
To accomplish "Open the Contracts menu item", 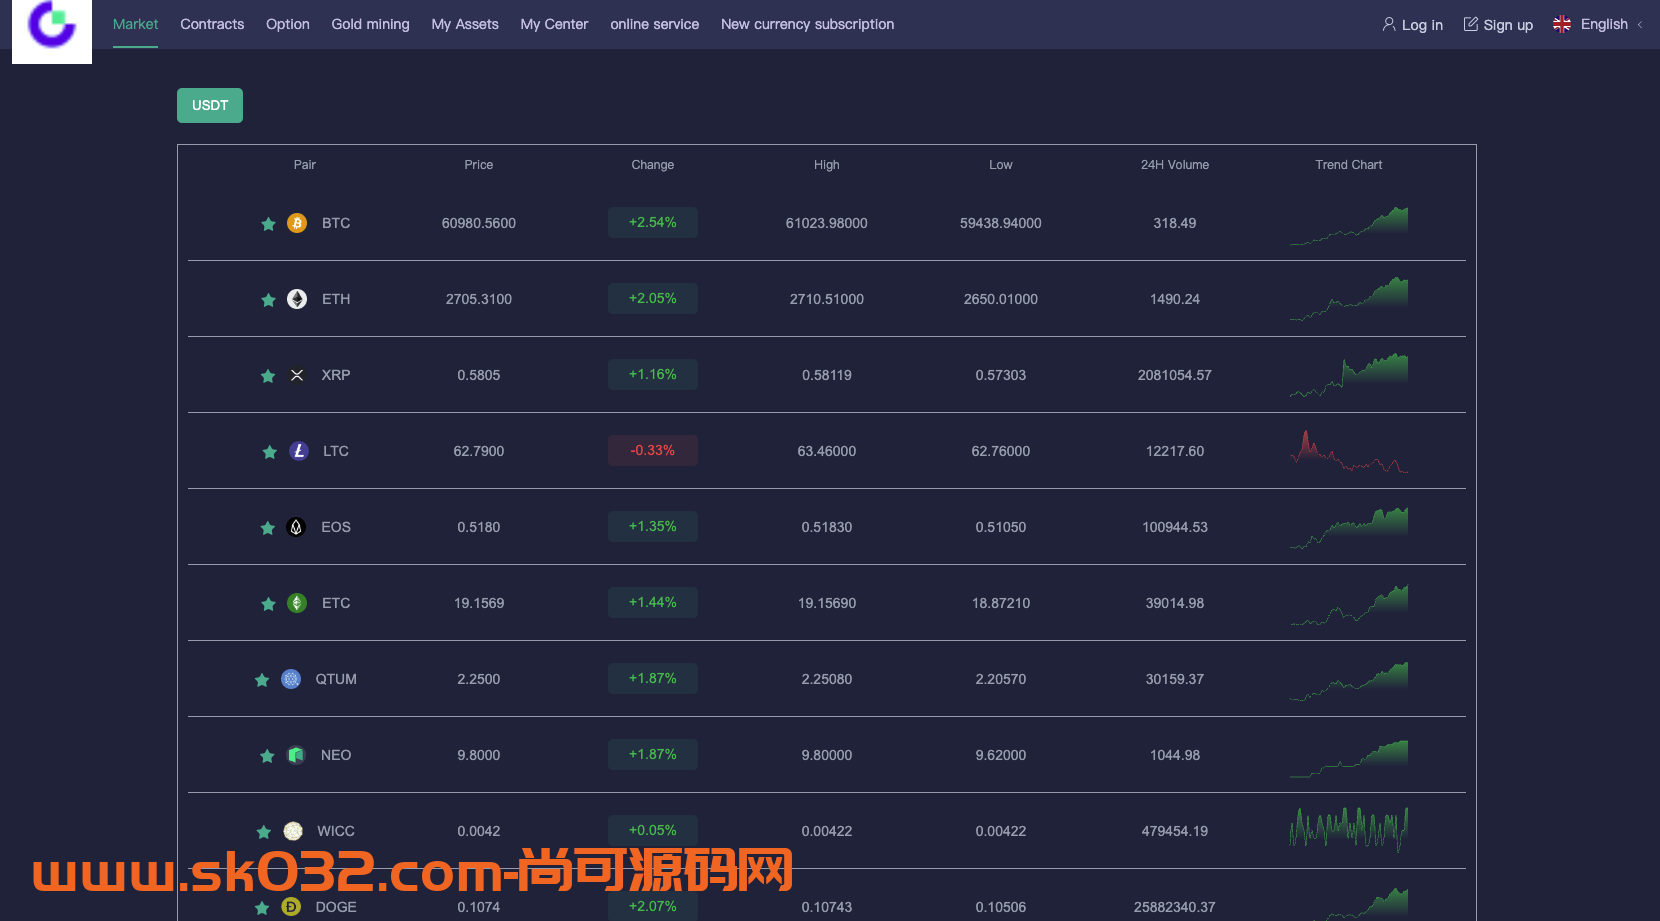I will tap(212, 24).
